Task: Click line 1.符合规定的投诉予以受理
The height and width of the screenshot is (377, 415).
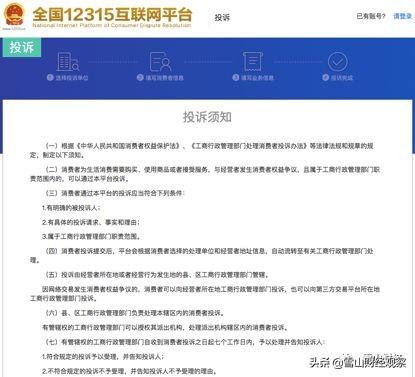Action: pos(103,357)
